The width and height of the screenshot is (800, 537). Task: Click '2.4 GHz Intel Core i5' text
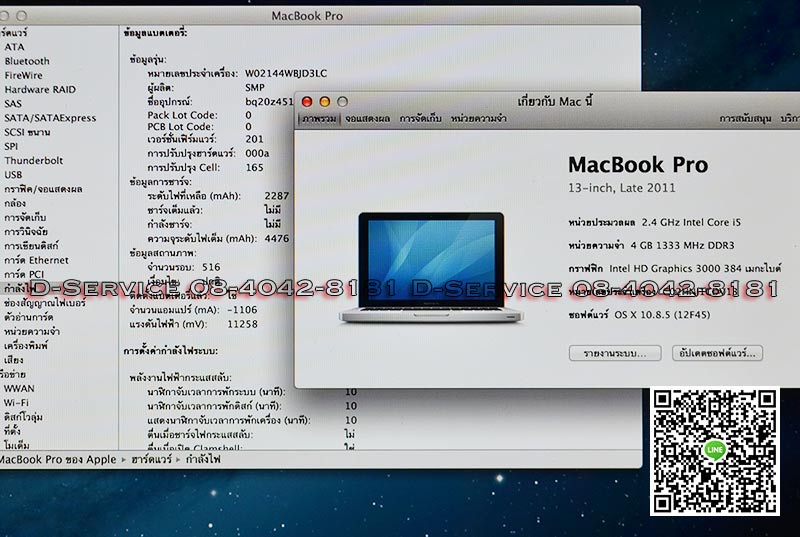point(691,222)
